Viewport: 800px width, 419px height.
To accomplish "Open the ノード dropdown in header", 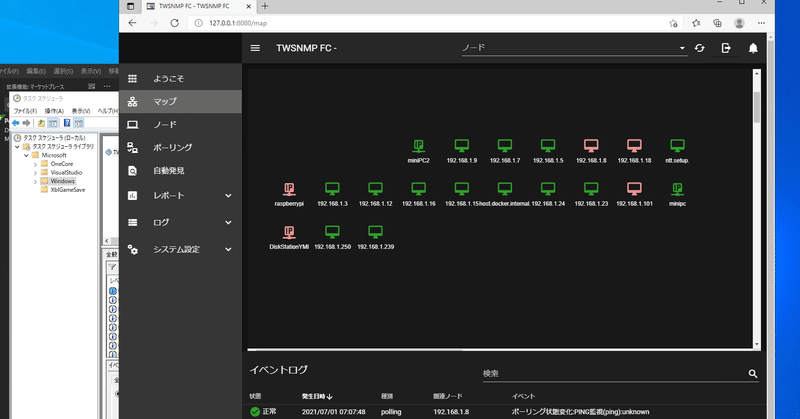I will point(574,48).
